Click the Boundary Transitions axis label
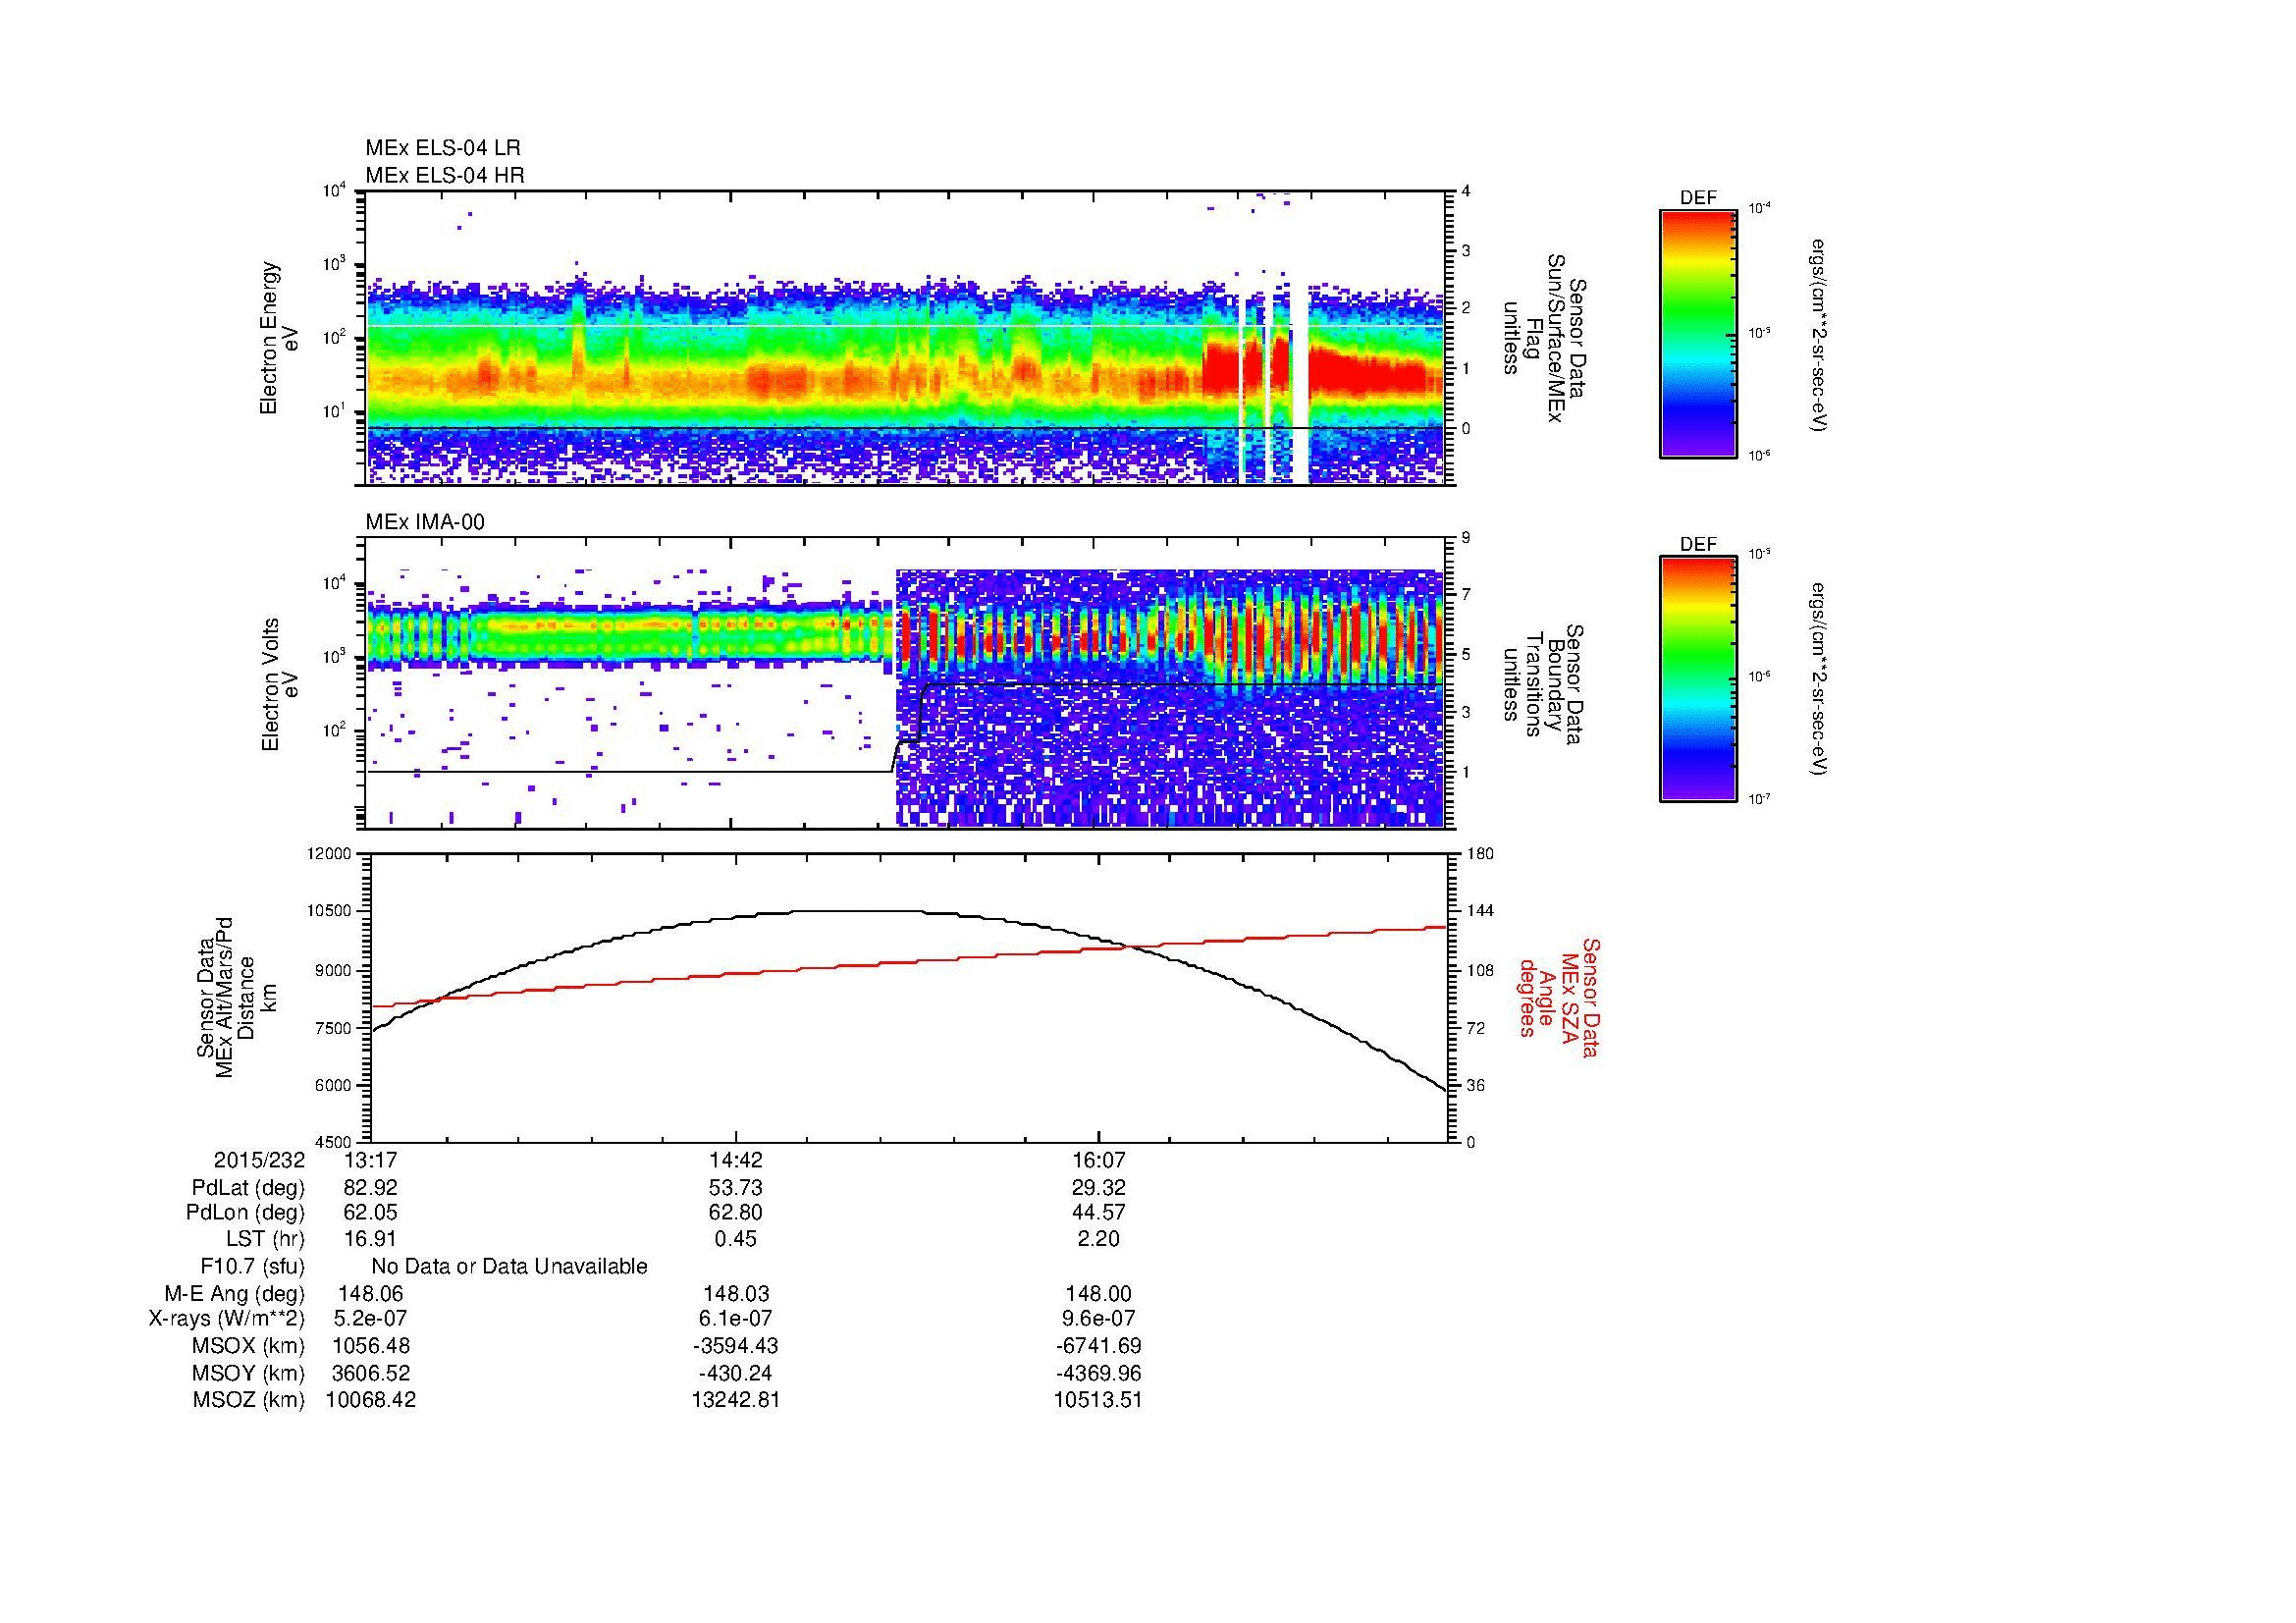This screenshot has height=1623, width=2296. tap(1544, 684)
